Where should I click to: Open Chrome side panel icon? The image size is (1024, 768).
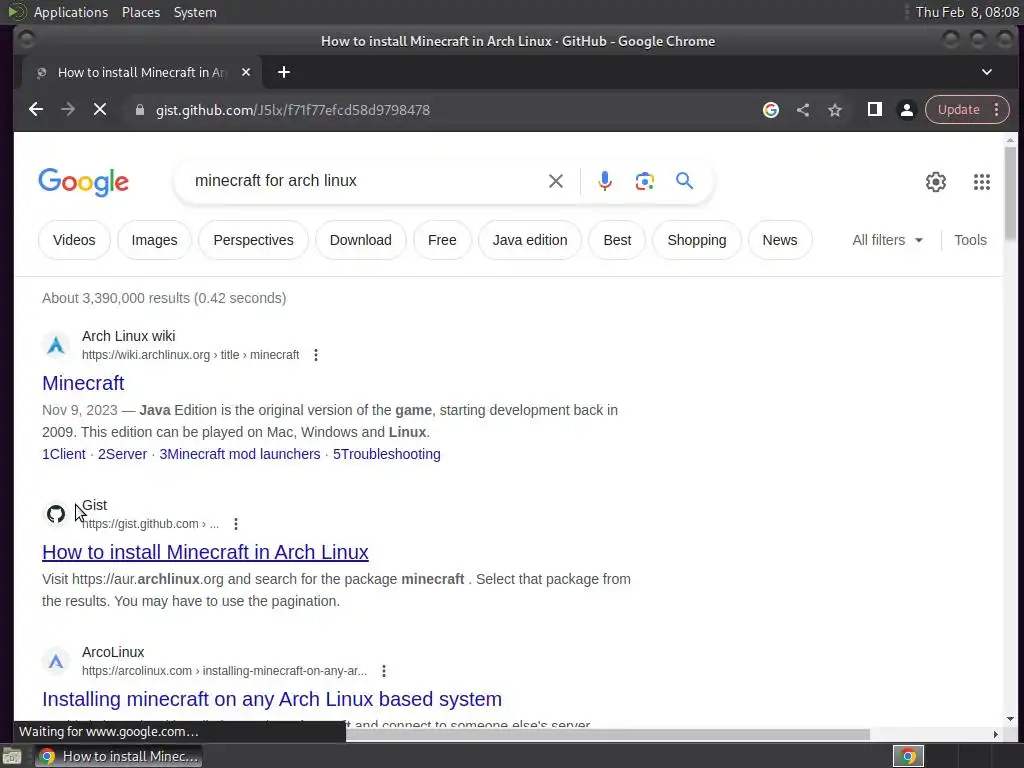[x=874, y=110]
